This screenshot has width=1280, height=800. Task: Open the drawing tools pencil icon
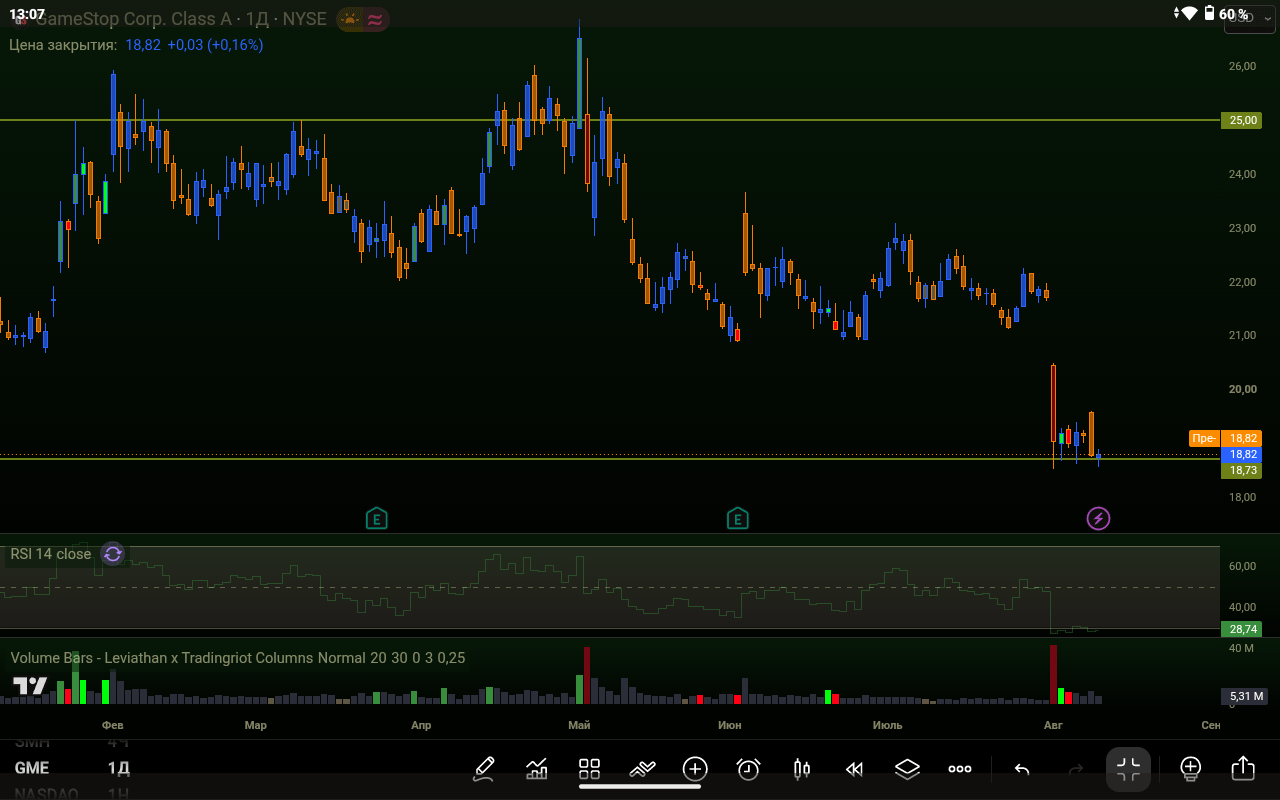point(484,768)
